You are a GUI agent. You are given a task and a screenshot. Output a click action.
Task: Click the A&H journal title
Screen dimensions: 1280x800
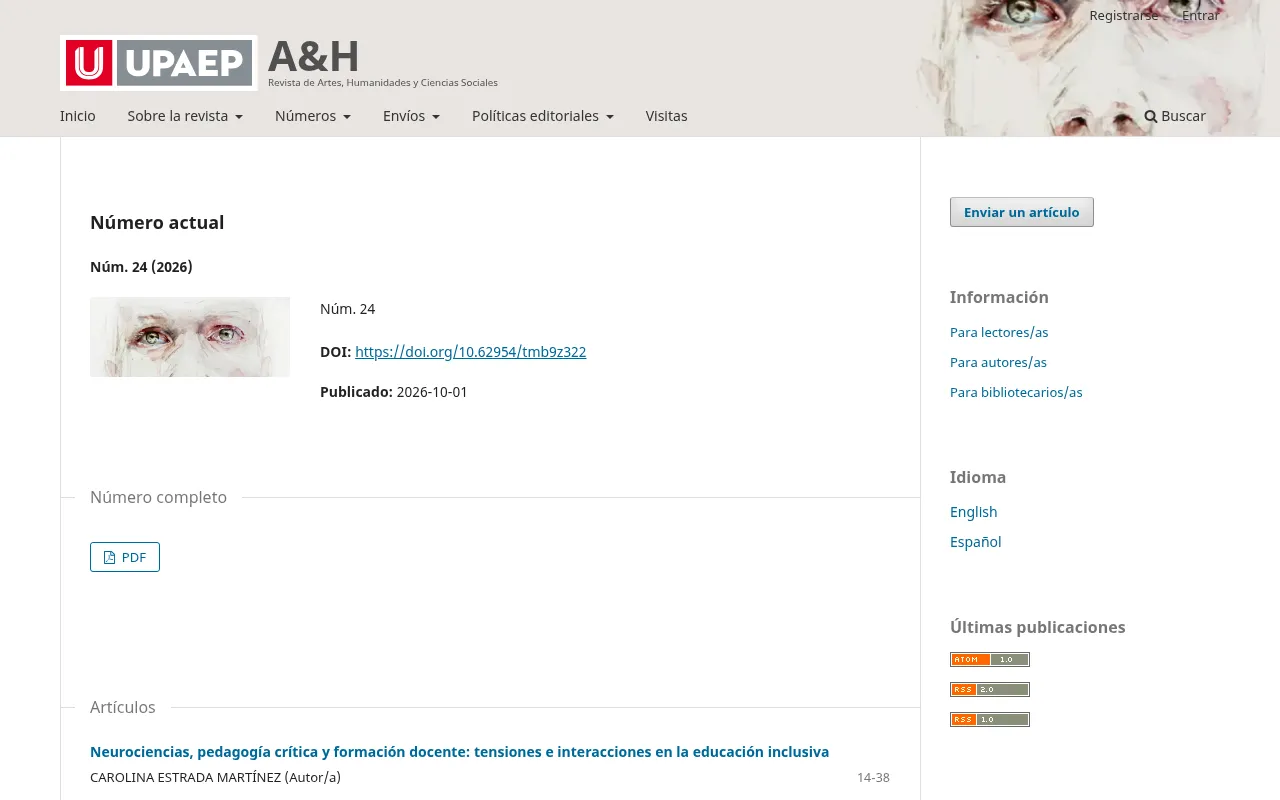coord(313,57)
